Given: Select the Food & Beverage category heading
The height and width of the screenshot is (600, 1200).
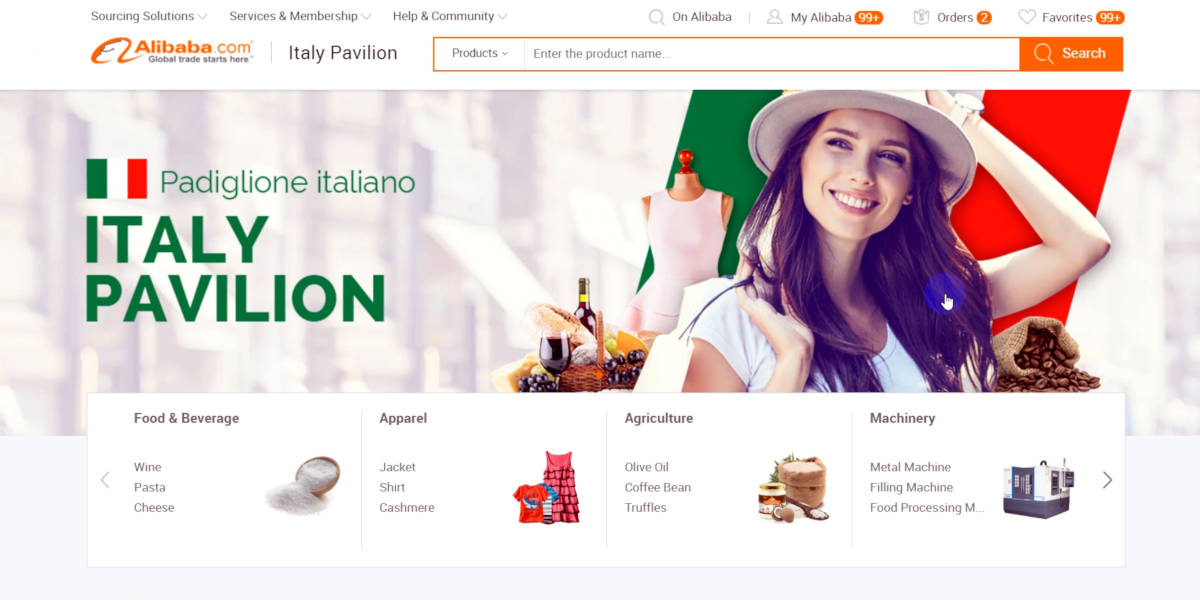Looking at the screenshot, I should click(186, 418).
